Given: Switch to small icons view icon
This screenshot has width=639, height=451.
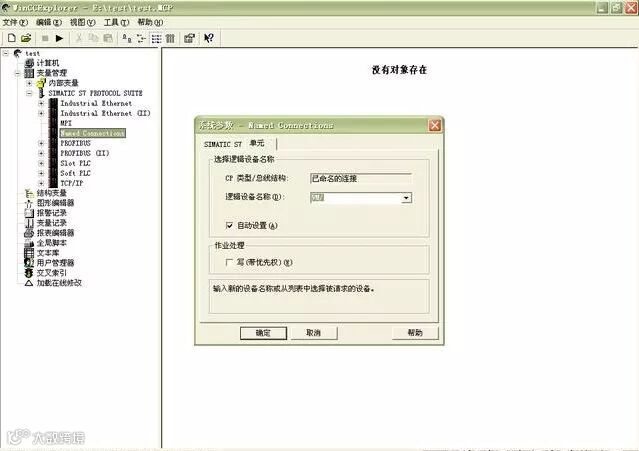Looking at the screenshot, I should click(x=141, y=38).
